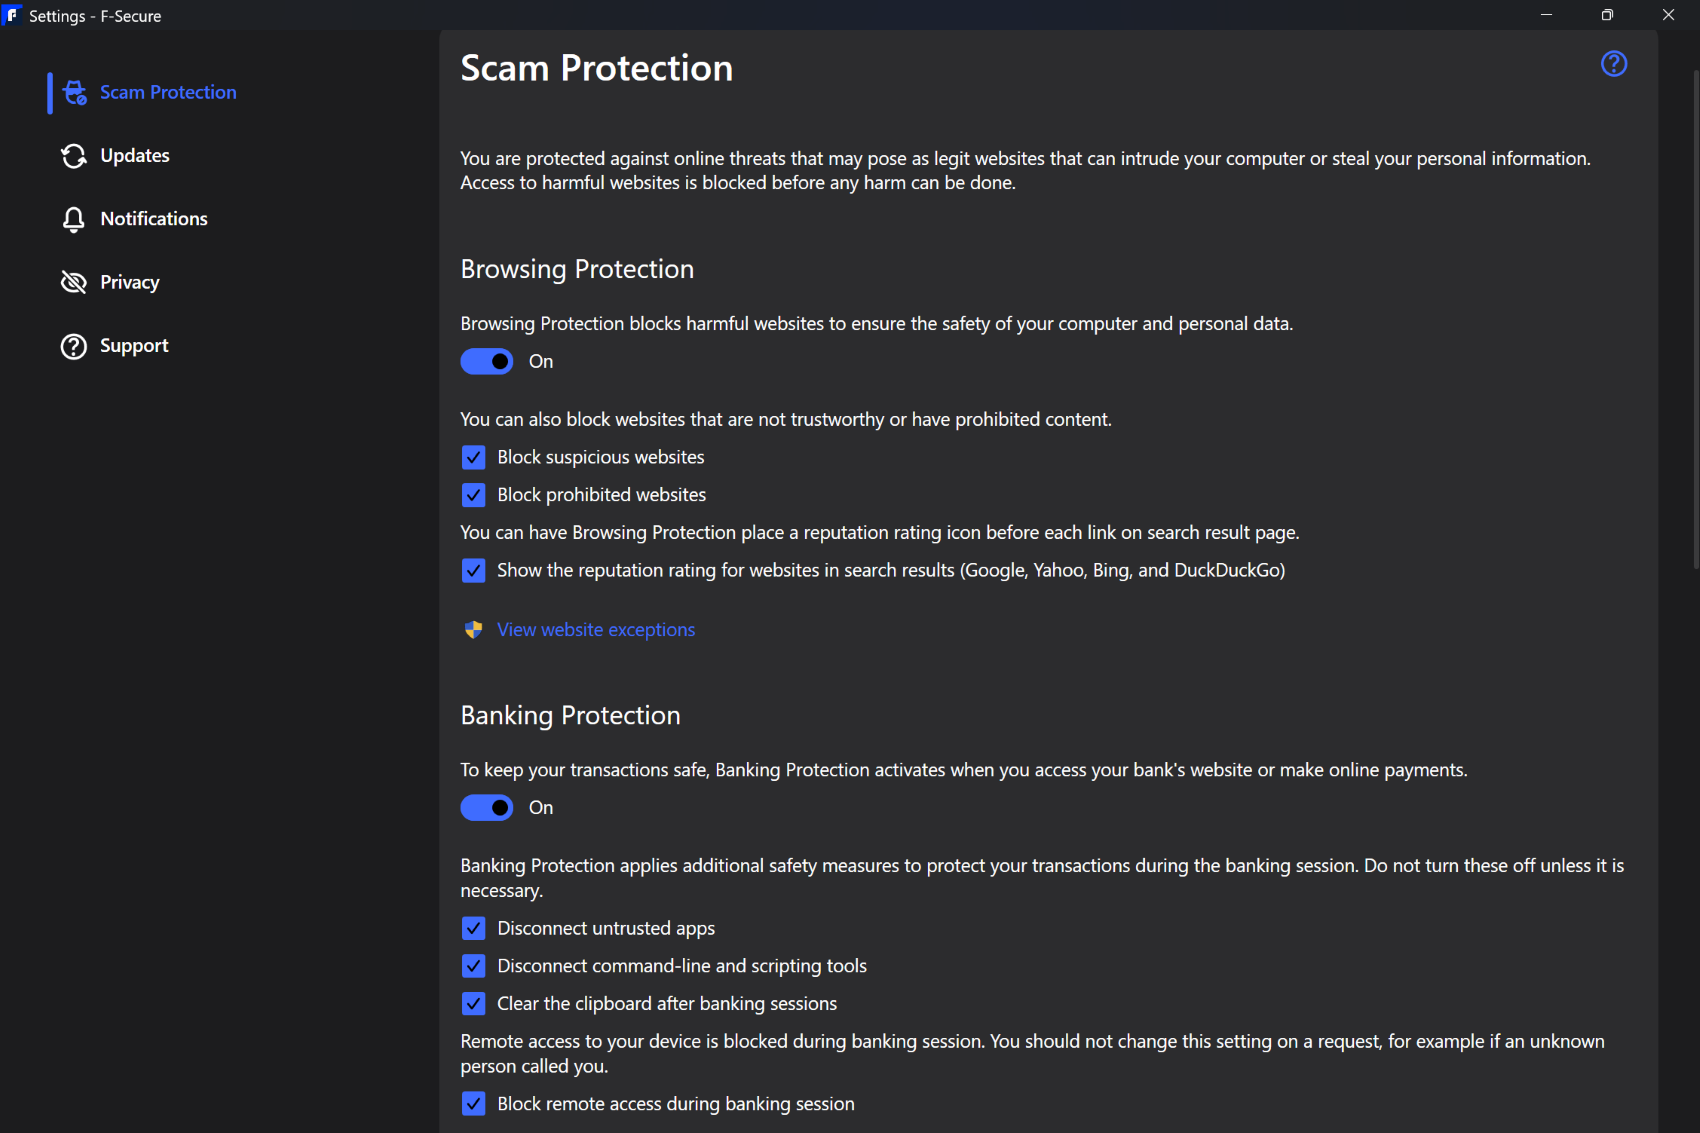This screenshot has height=1133, width=1700.
Task: Uncheck Block prohibited websites
Action: pos(474,495)
